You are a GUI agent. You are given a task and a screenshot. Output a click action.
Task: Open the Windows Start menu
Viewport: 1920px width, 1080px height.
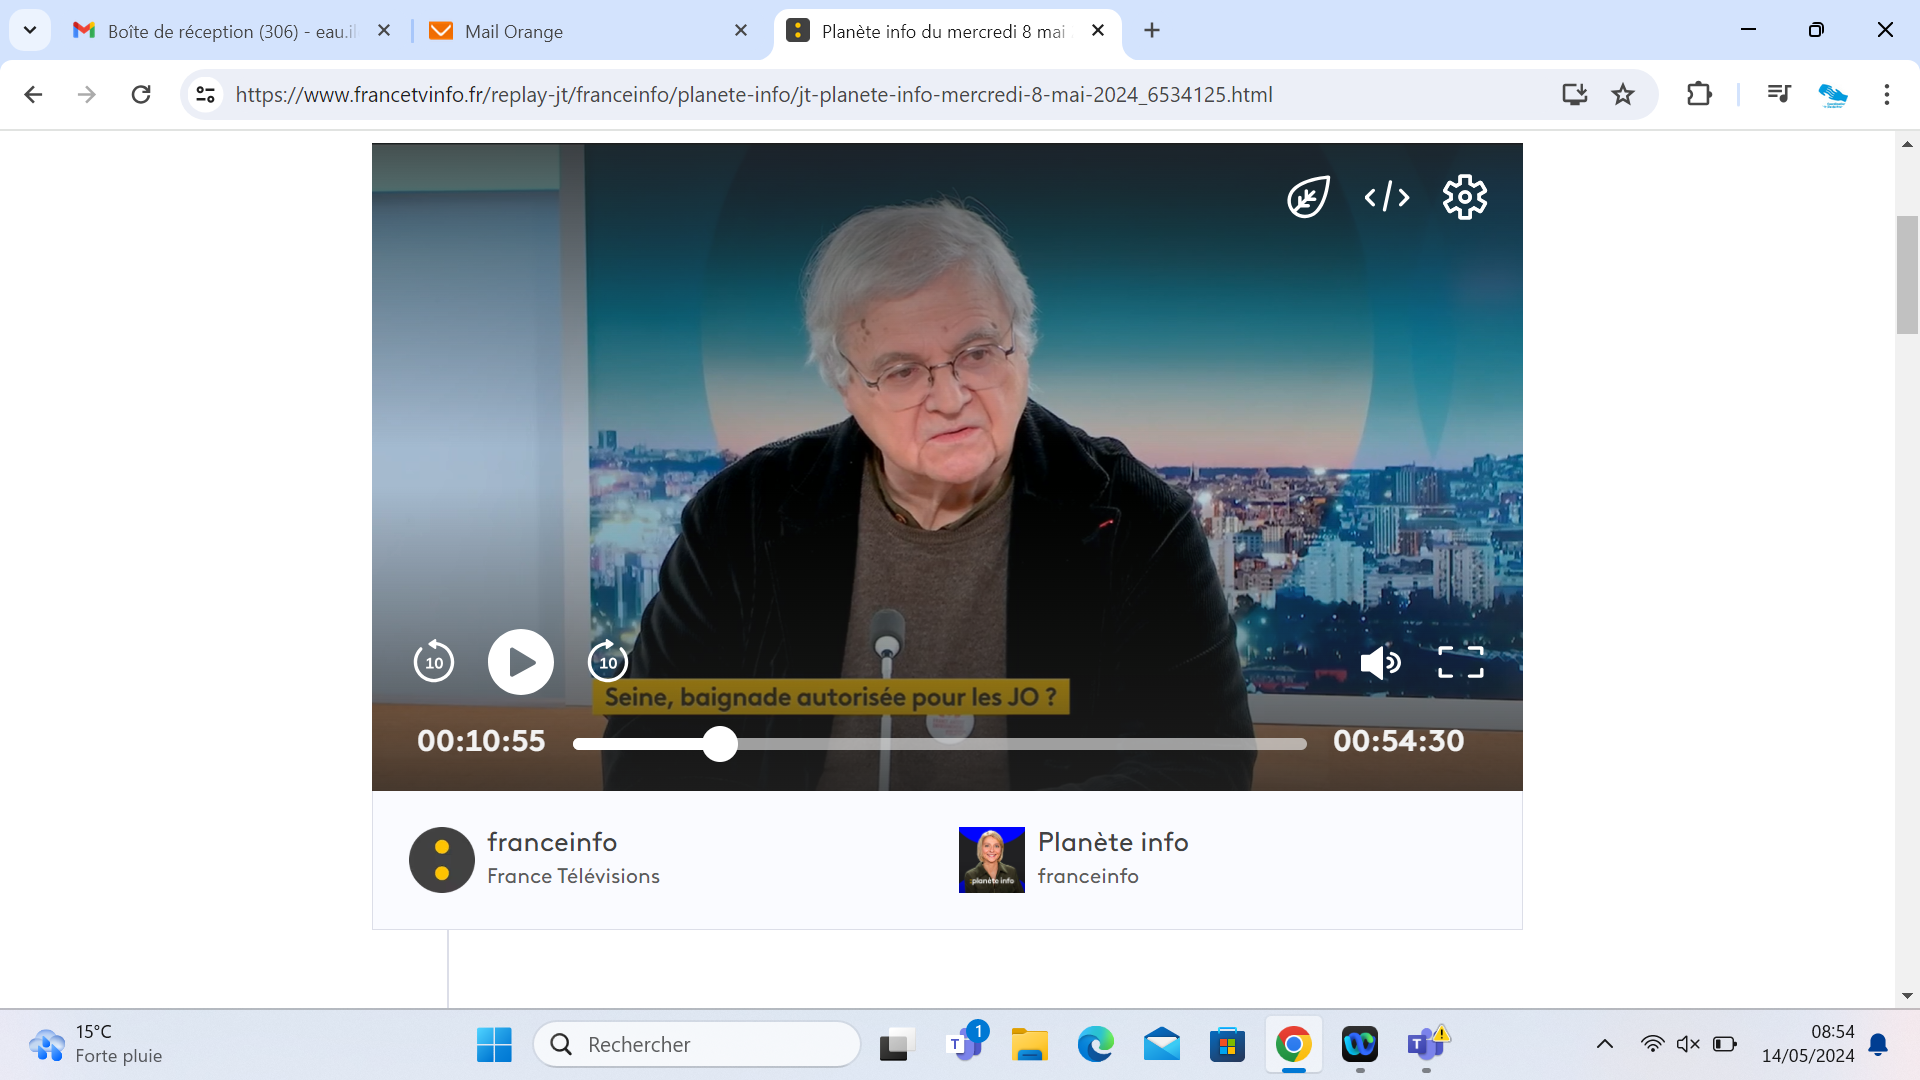pyautogui.click(x=494, y=1045)
